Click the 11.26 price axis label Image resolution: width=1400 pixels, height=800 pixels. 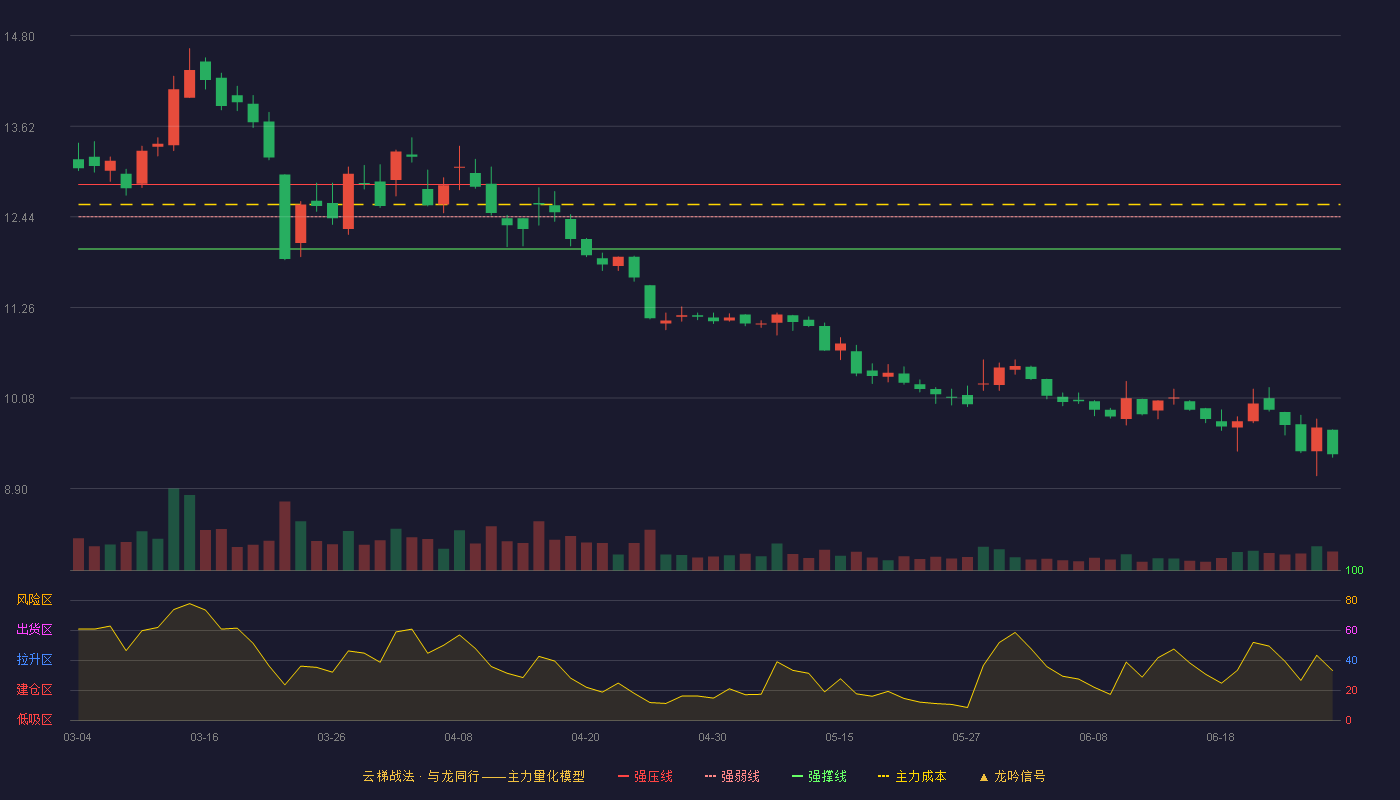click(19, 309)
